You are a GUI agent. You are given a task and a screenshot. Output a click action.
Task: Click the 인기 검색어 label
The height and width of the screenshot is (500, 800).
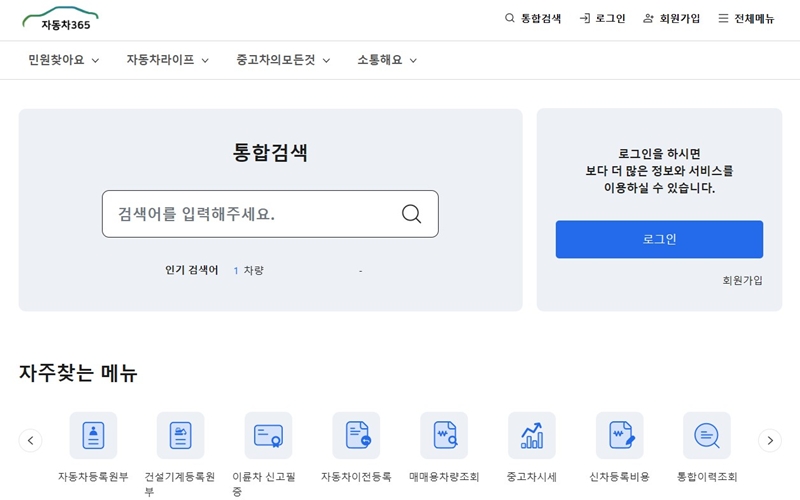click(x=191, y=270)
